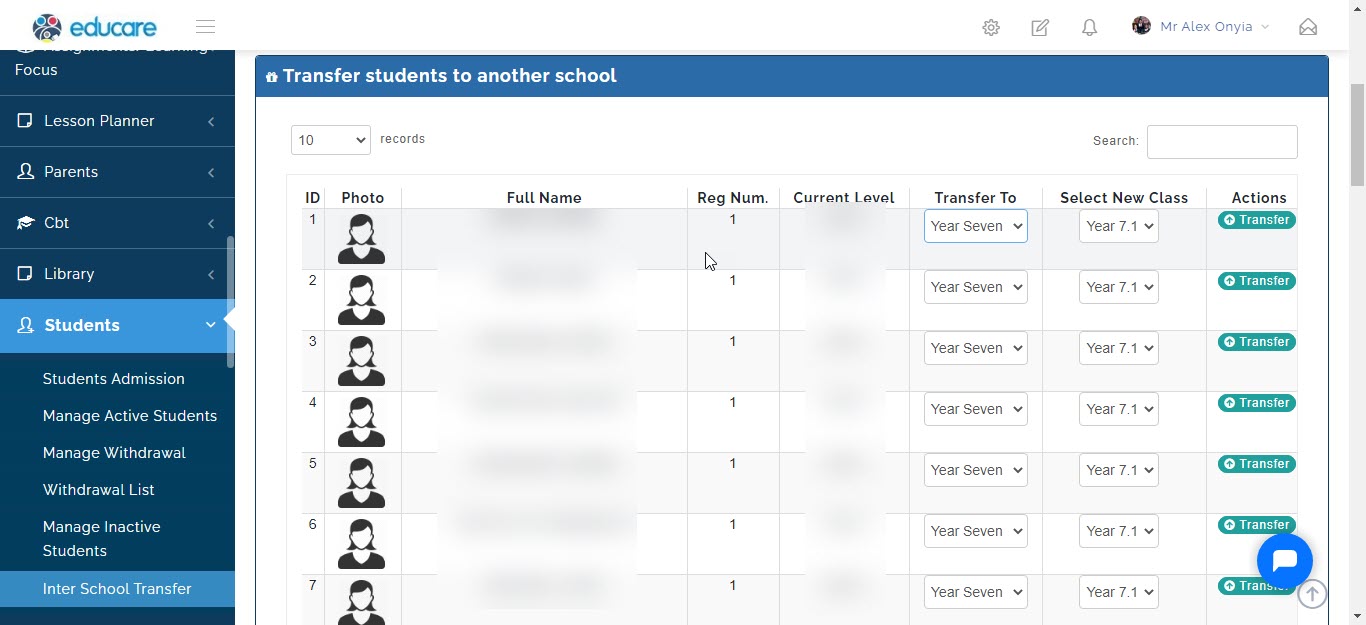The width and height of the screenshot is (1366, 625).
Task: Click the Parents person icon
Action: tap(25, 172)
